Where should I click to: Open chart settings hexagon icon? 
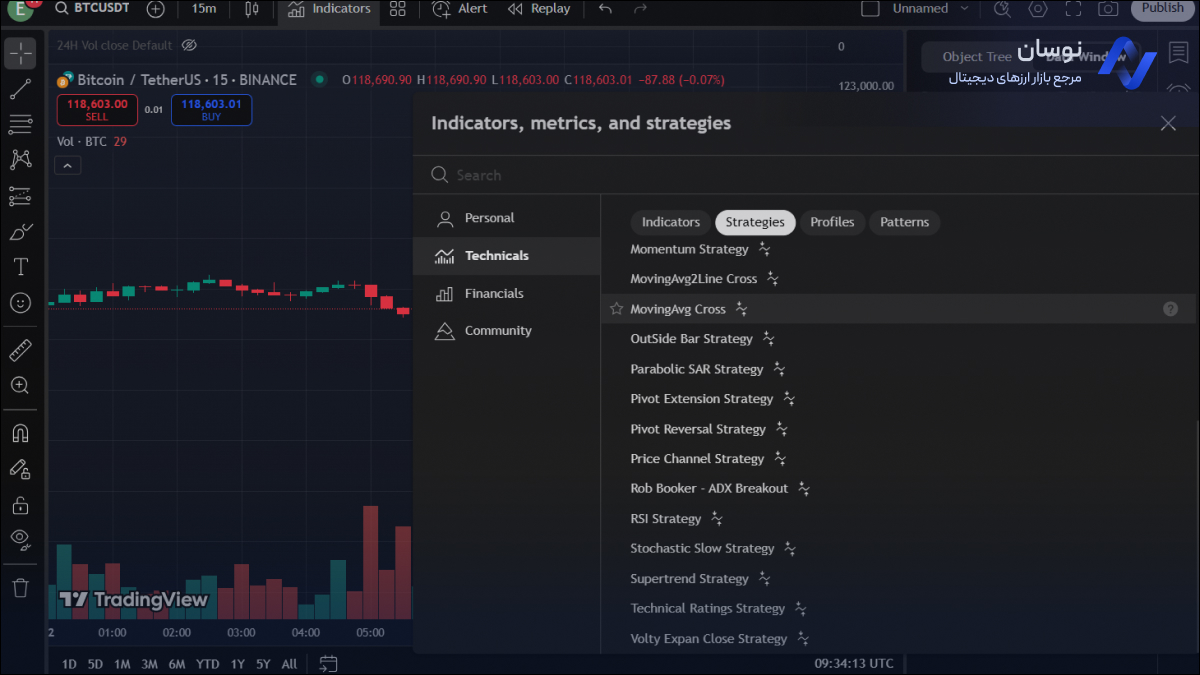1038,9
